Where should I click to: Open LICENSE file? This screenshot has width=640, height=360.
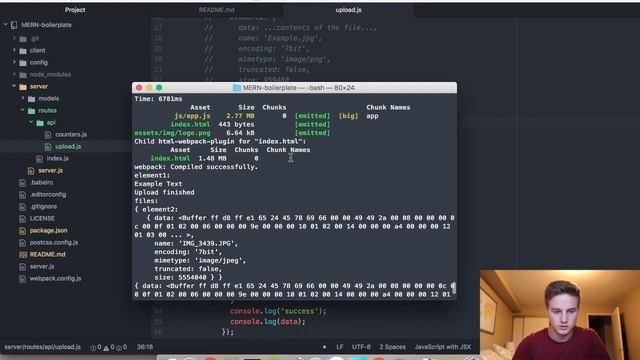point(42,218)
